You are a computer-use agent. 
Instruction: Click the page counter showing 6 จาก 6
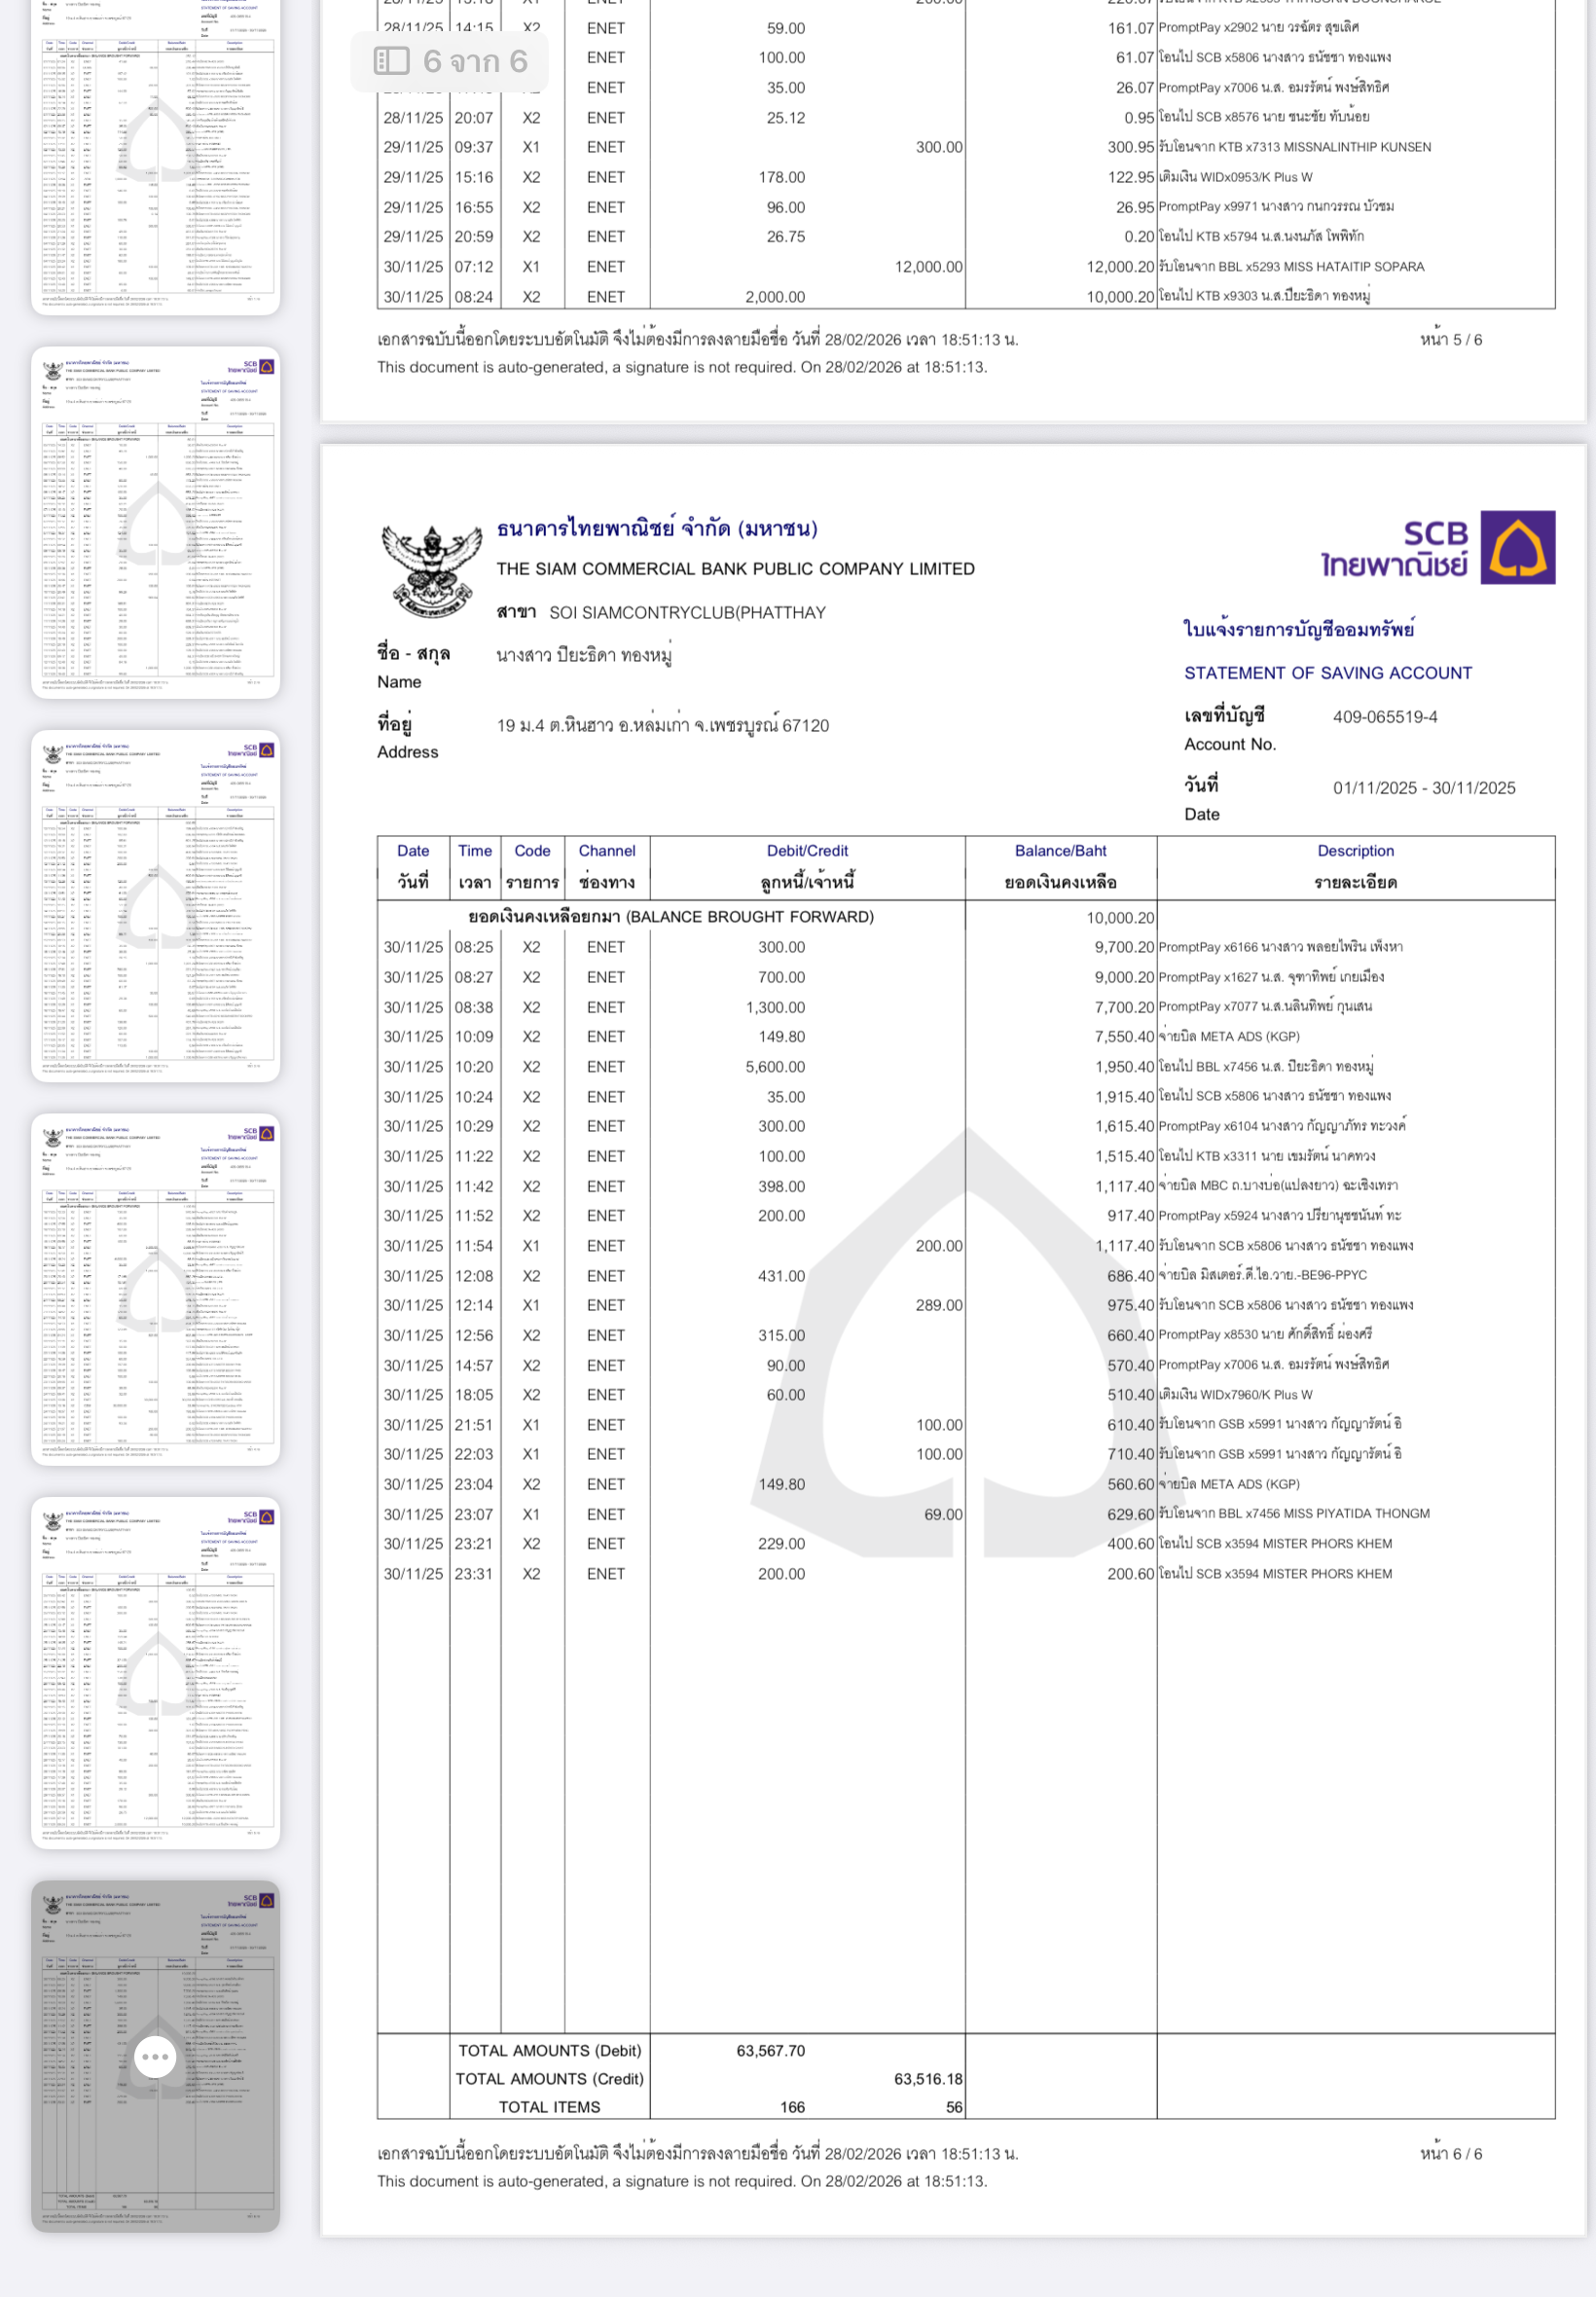pyautogui.click(x=475, y=62)
